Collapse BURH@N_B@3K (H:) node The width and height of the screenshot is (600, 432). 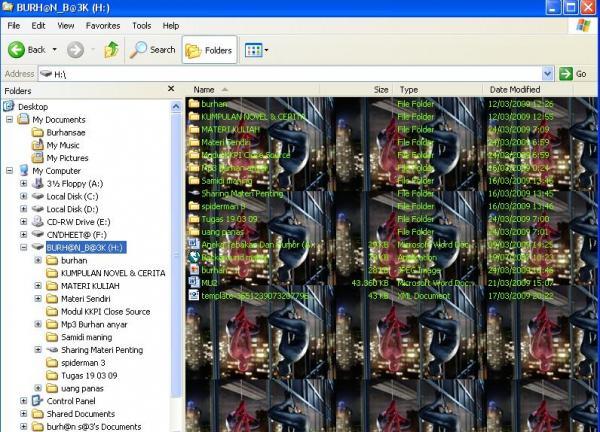pyautogui.click(x=24, y=248)
